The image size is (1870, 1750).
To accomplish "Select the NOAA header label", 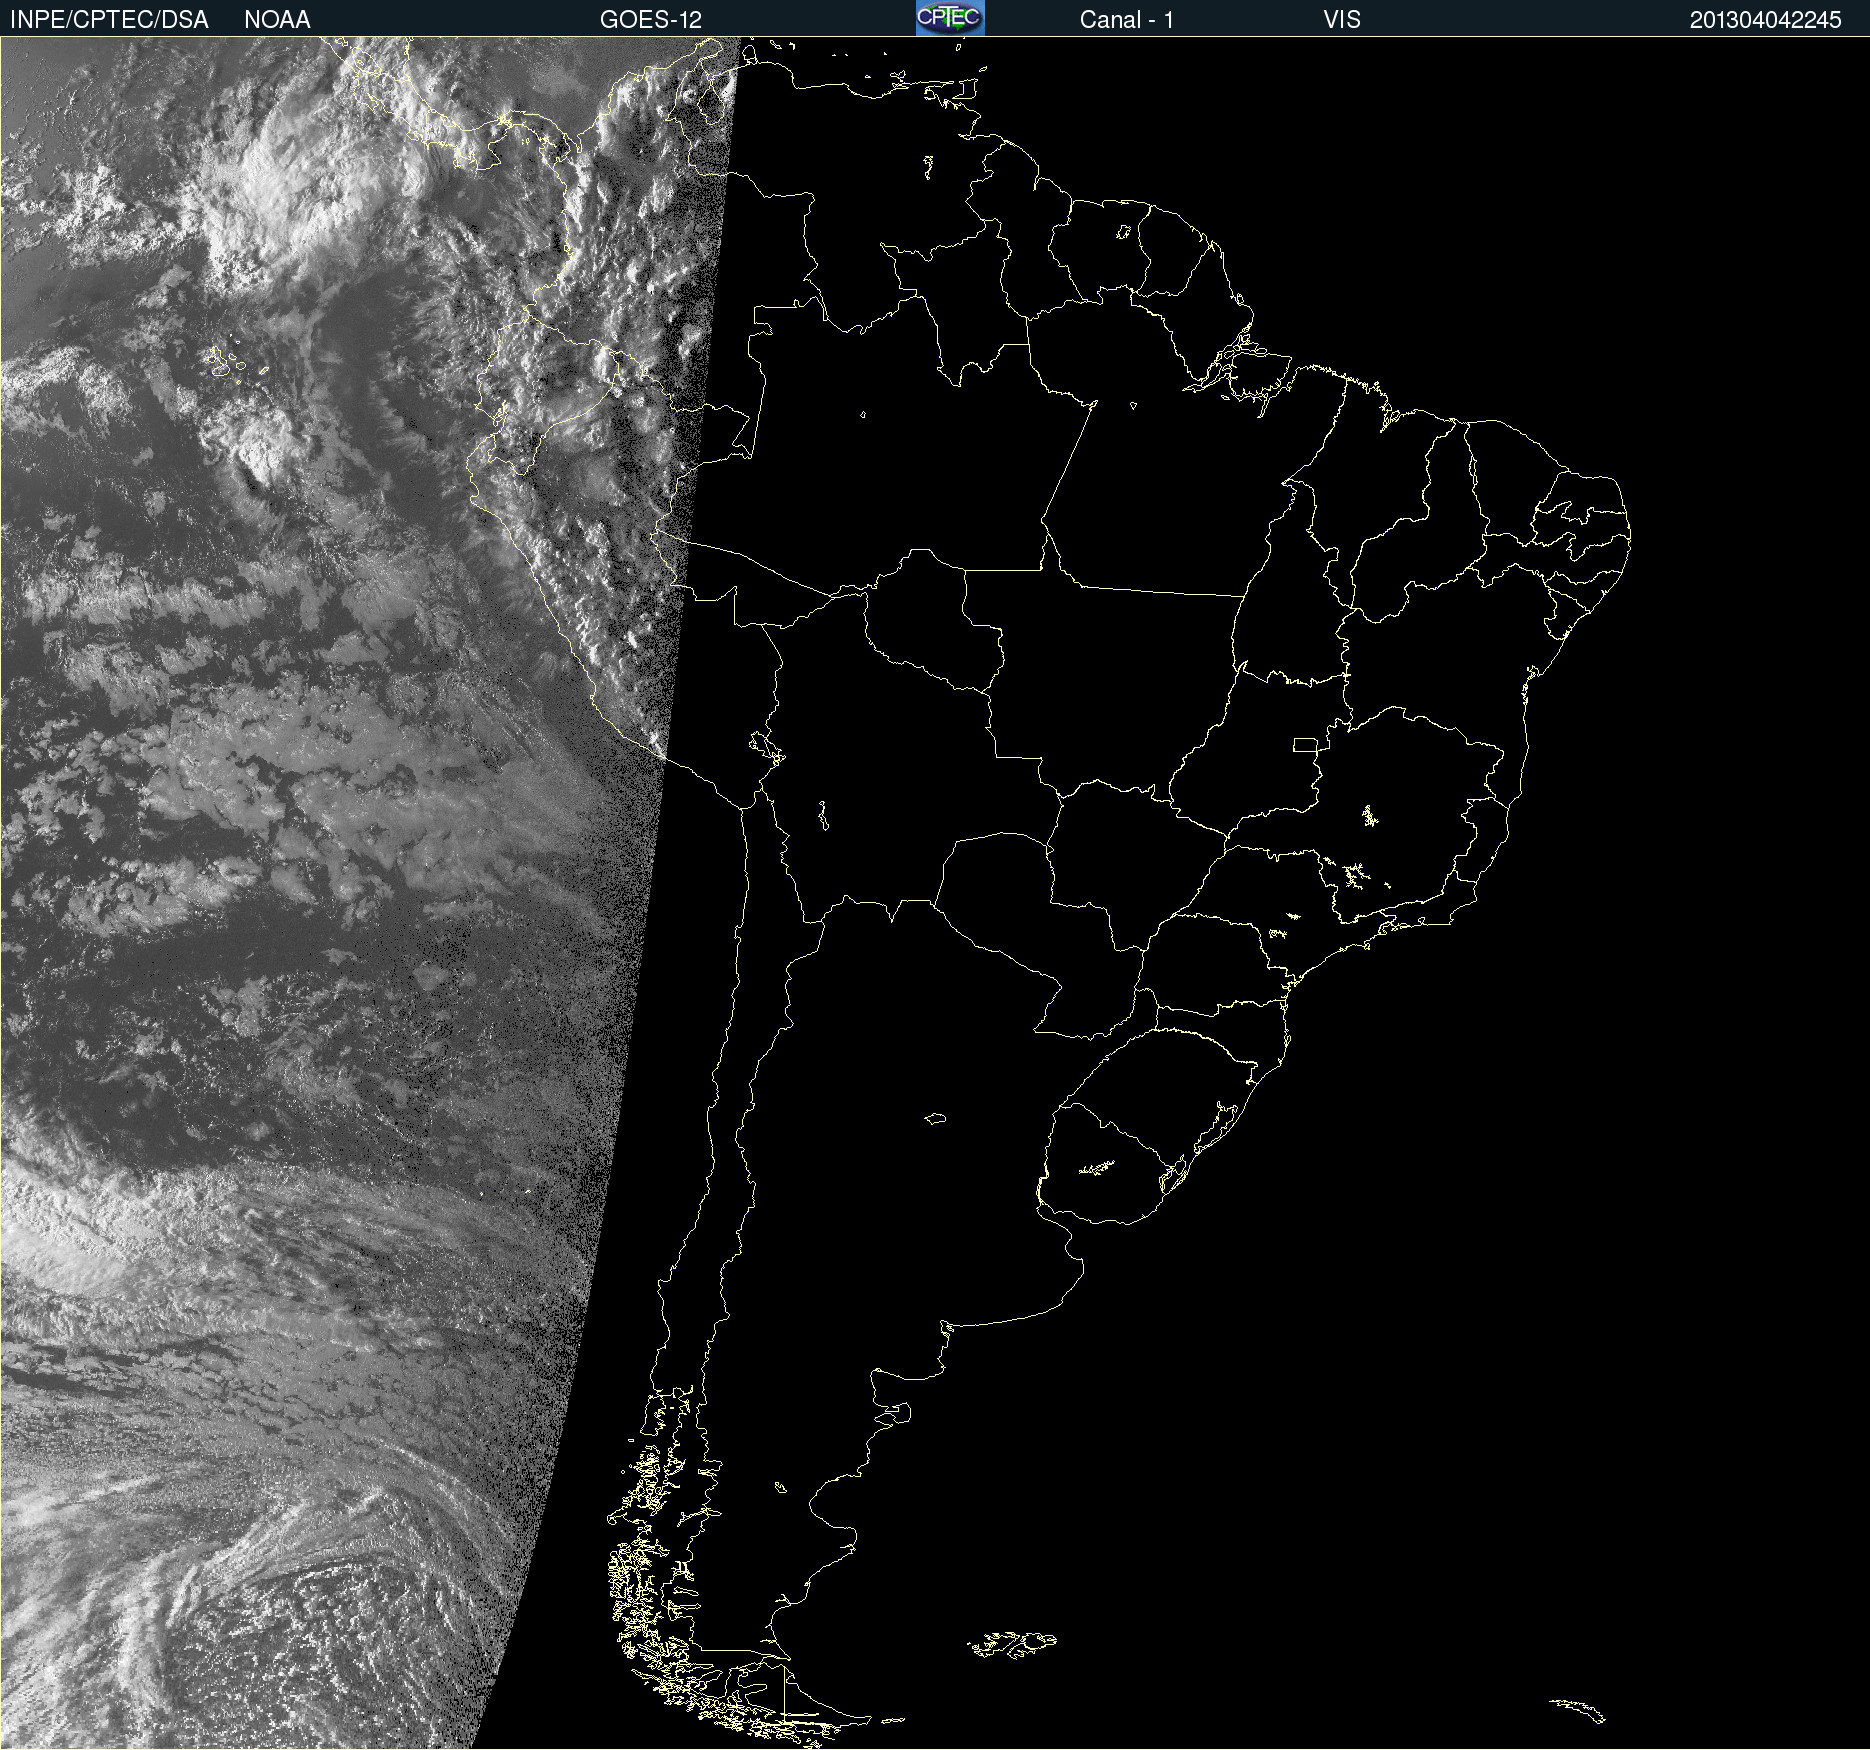I will (x=277, y=20).
